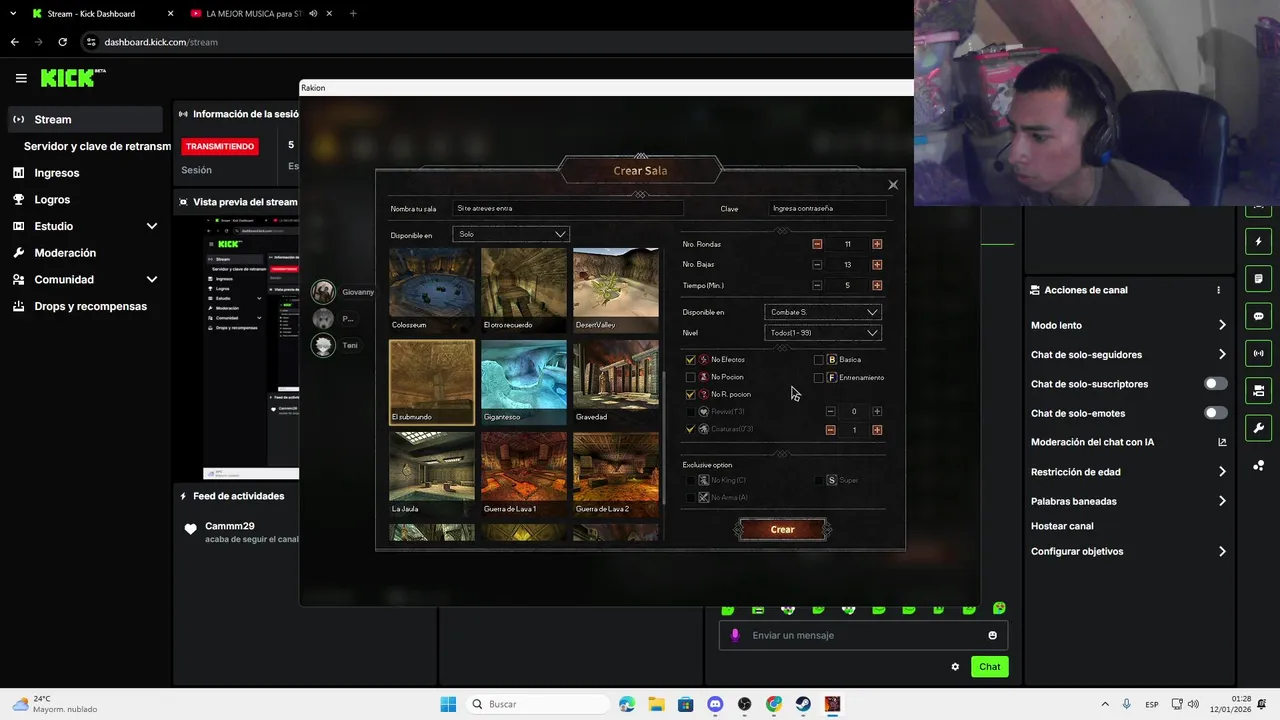The image size is (1280, 720).
Task: Decrease Tiempo (Min.) with minus button
Action: (x=817, y=286)
